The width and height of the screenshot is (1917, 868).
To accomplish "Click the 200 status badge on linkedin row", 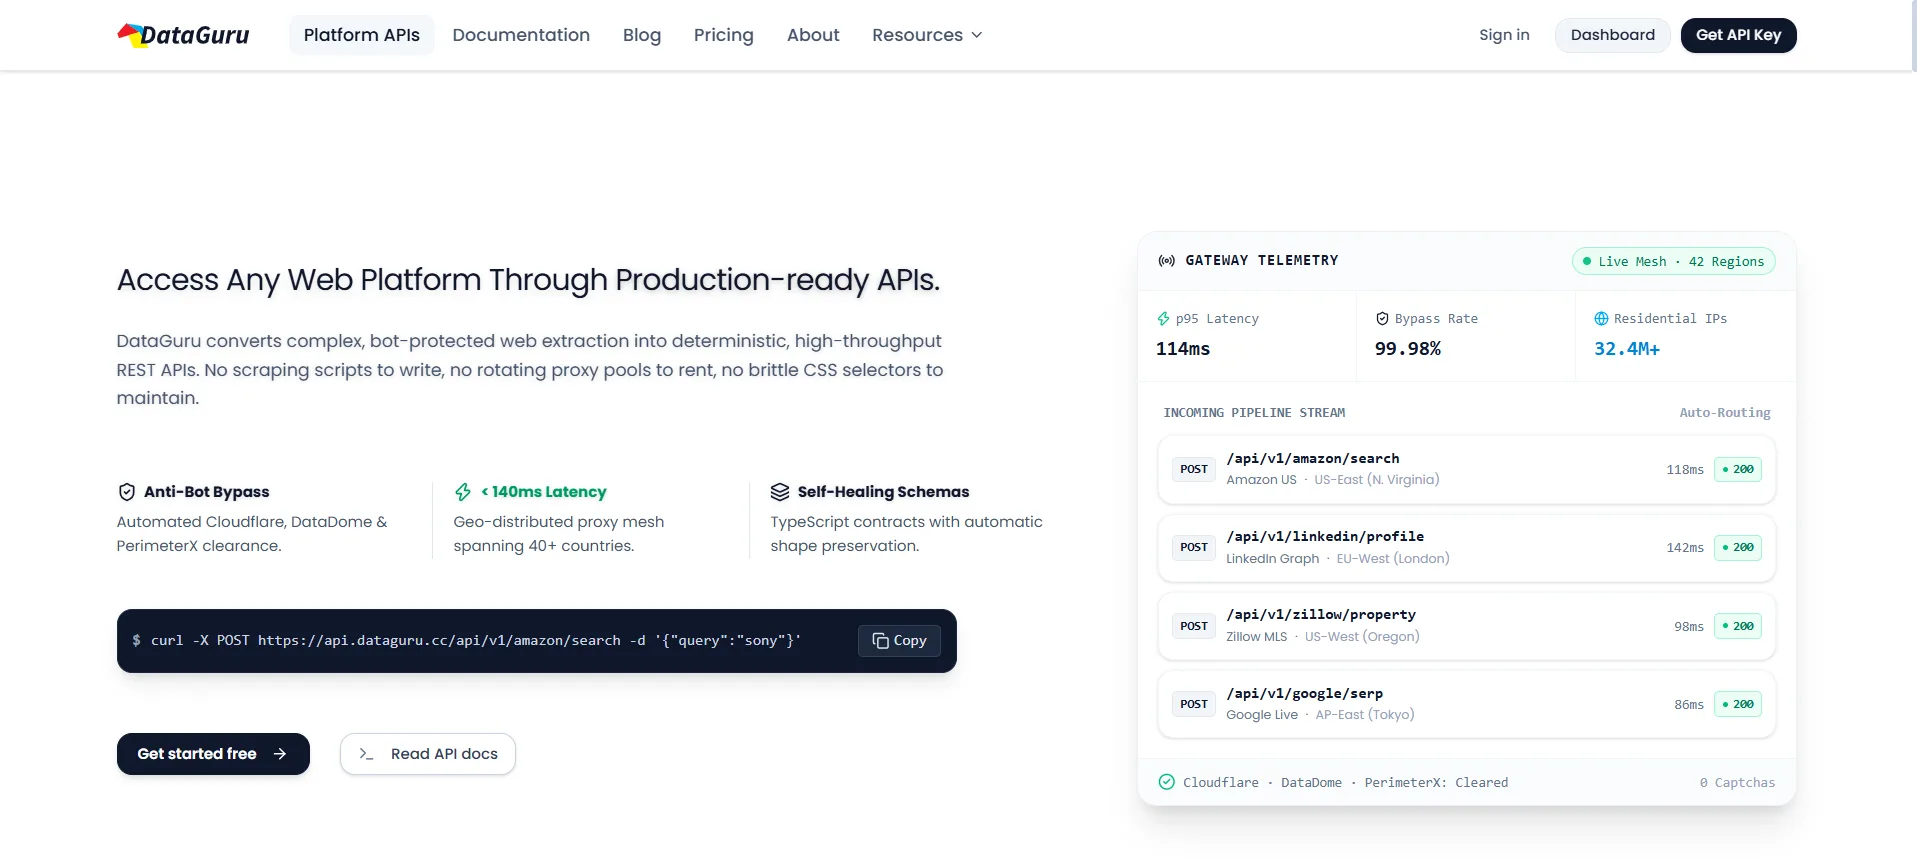I will point(1738,547).
